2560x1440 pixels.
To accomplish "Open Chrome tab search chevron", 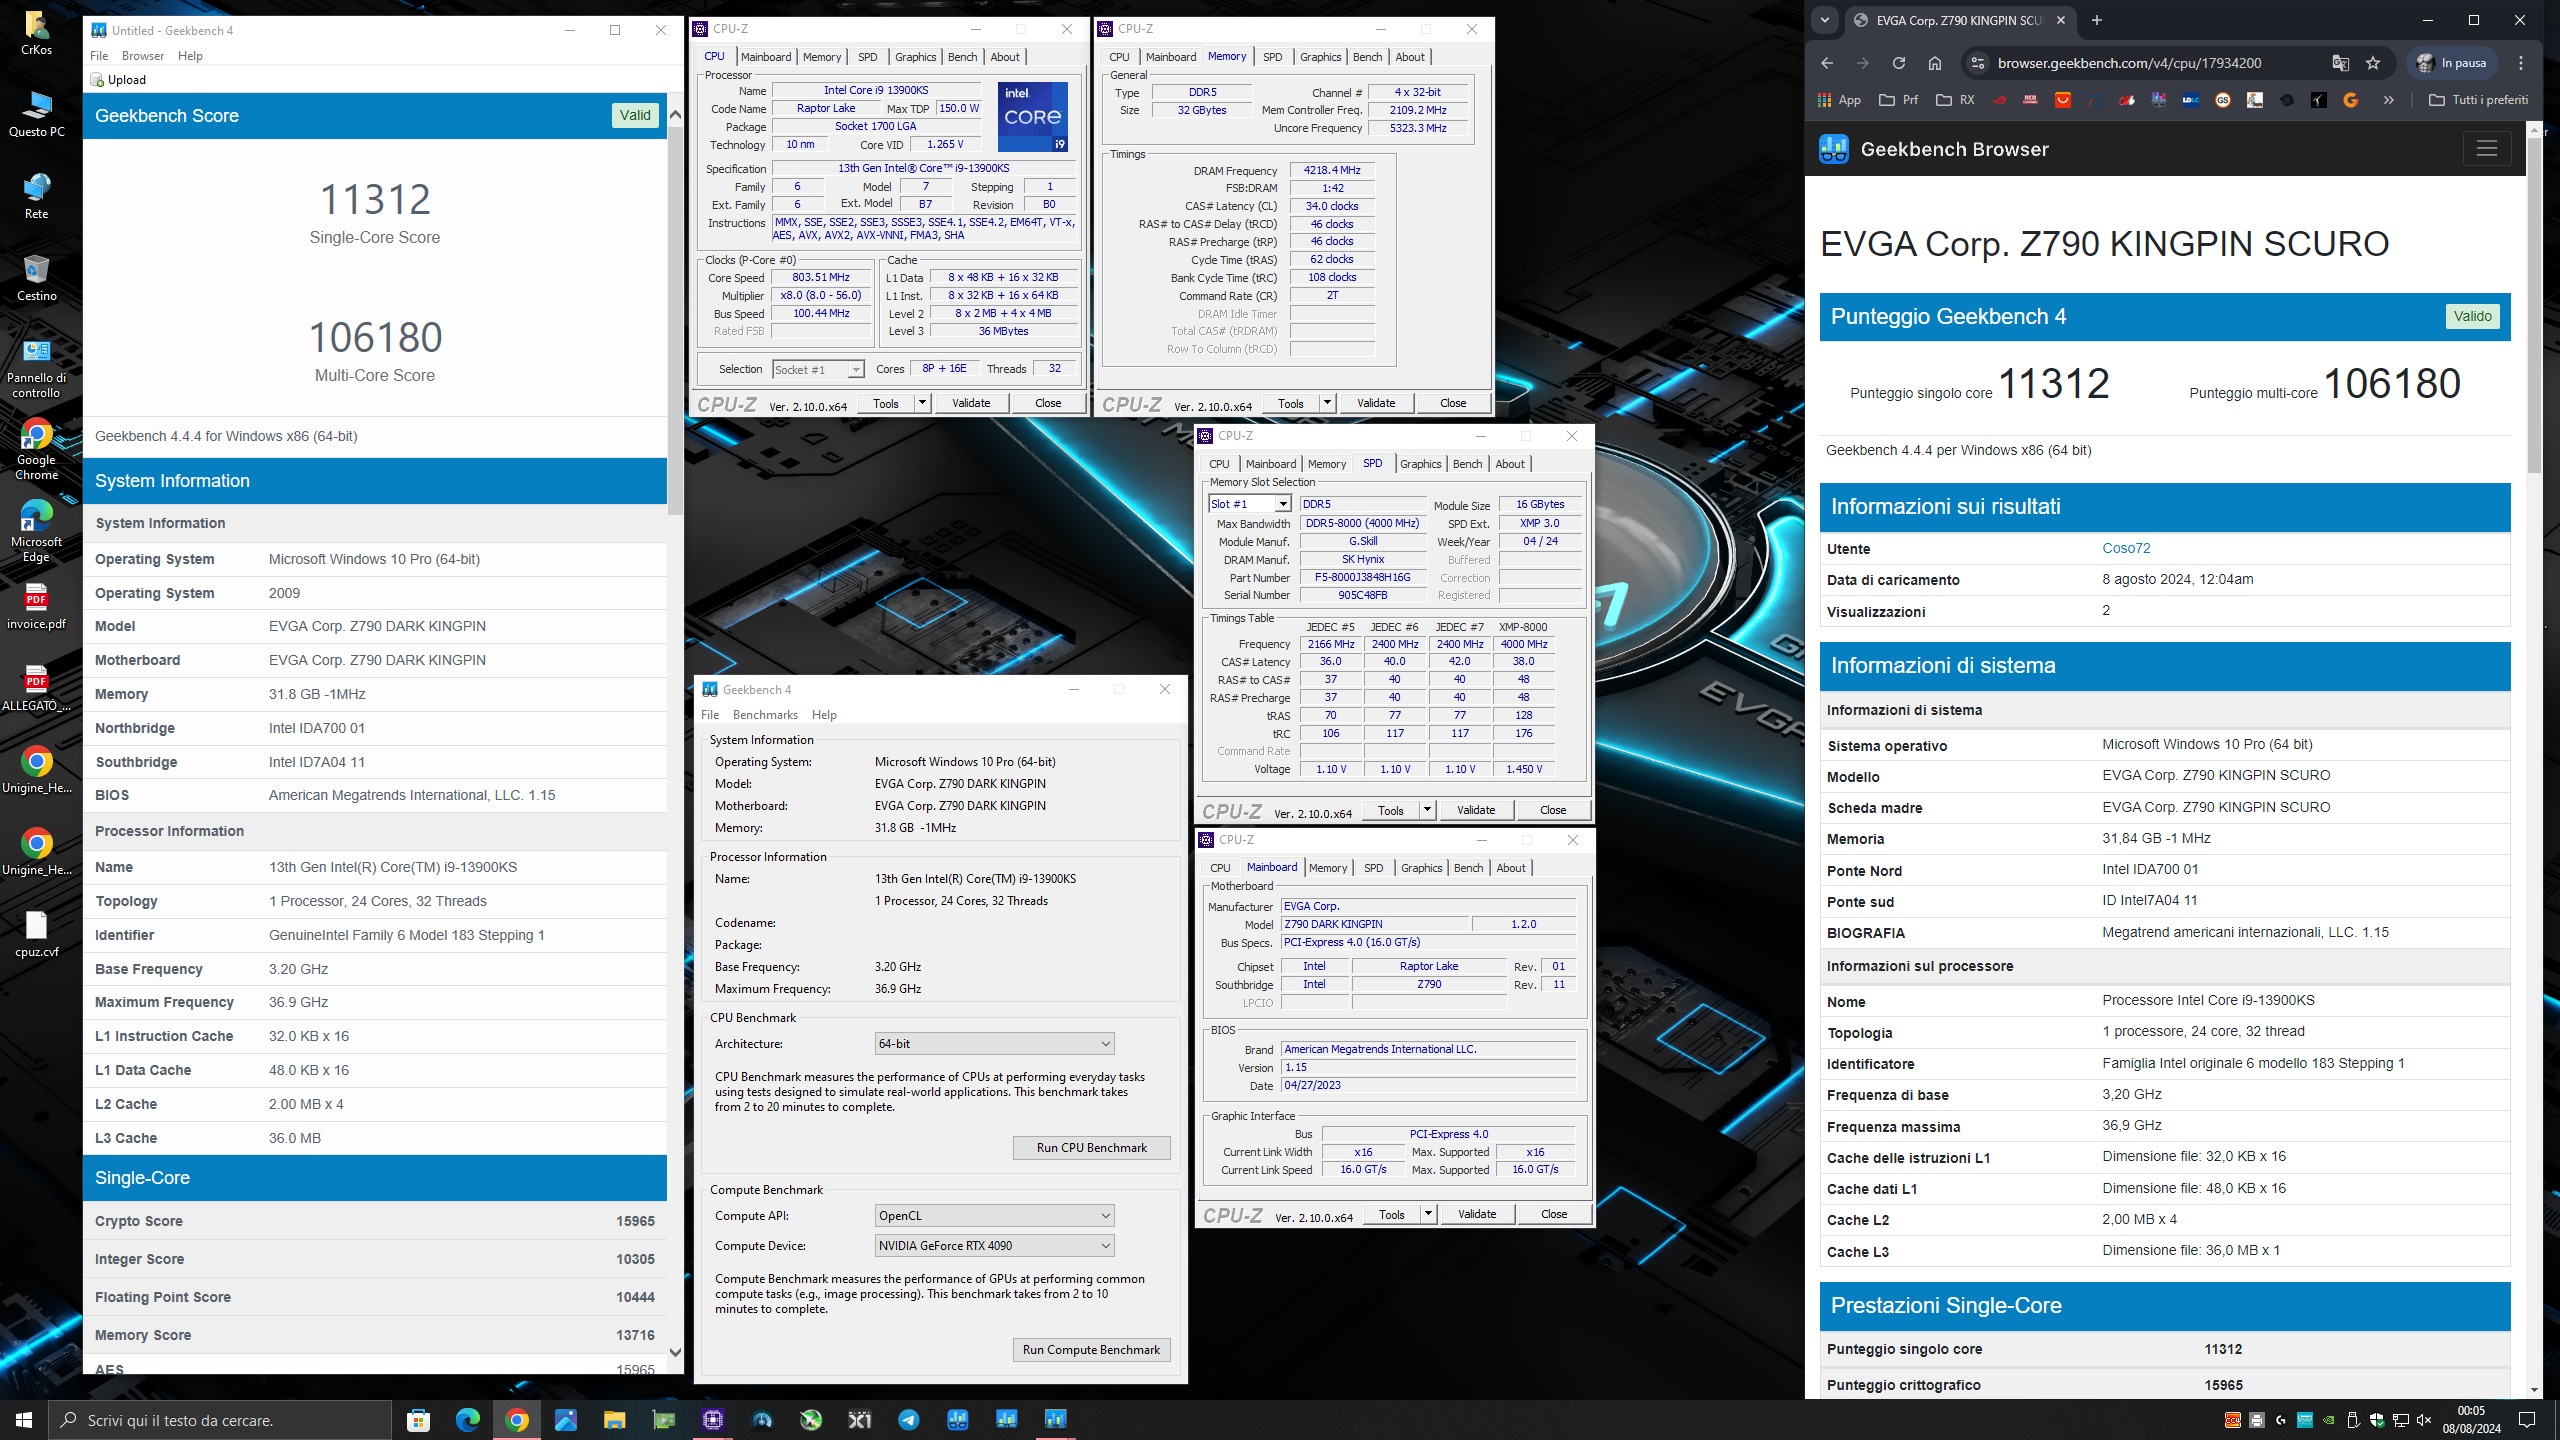I will tap(1825, 20).
